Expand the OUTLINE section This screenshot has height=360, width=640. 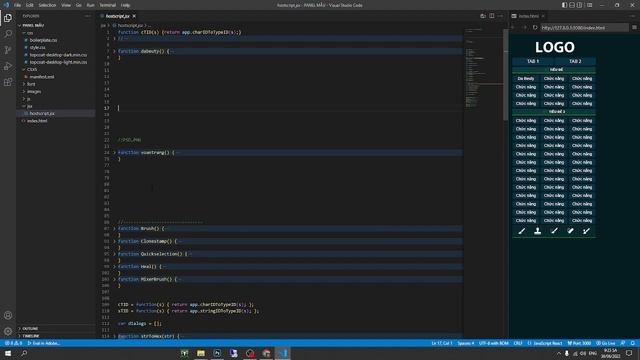(x=29, y=329)
